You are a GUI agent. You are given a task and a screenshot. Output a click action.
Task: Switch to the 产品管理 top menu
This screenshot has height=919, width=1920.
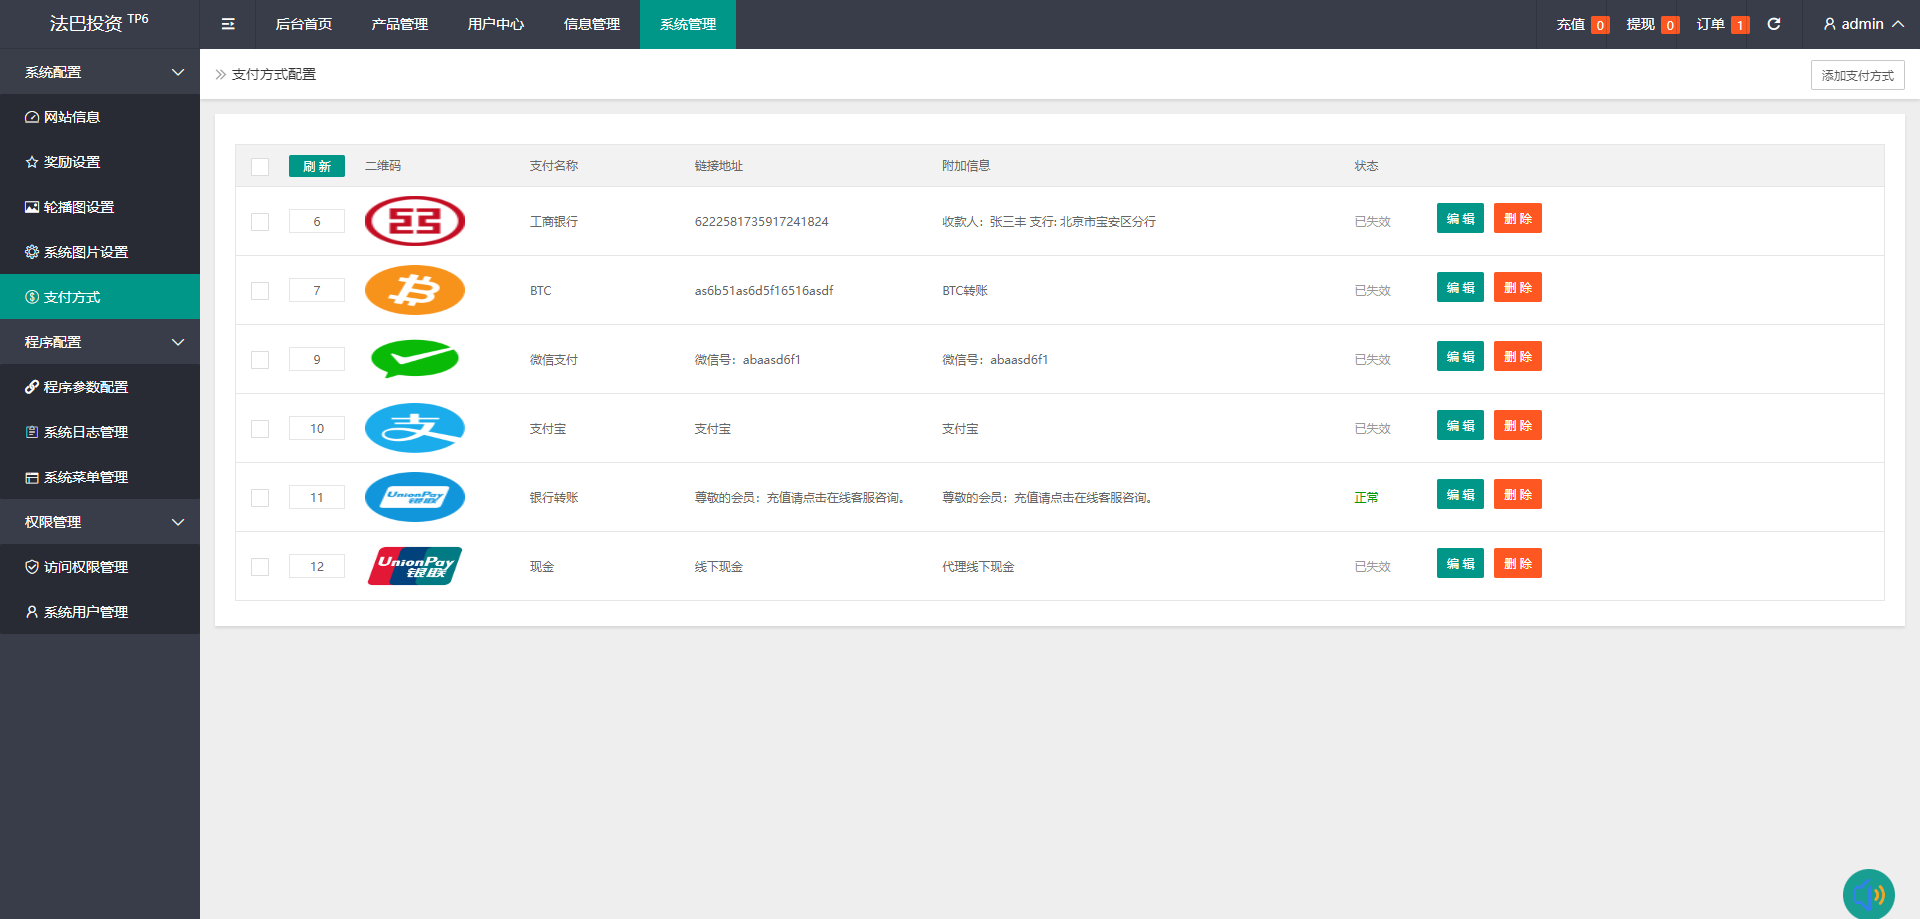pyautogui.click(x=400, y=24)
